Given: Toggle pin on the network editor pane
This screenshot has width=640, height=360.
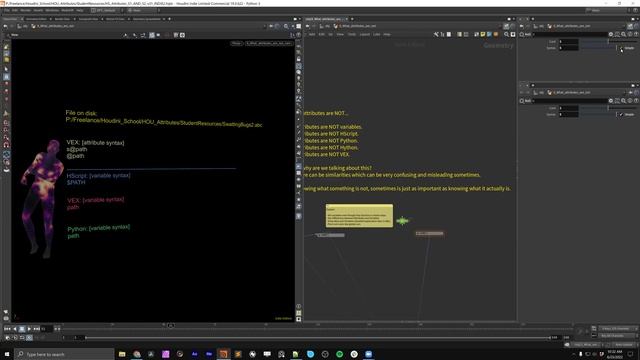Looking at the screenshot, I should pyautogui.click(x=506, y=26).
